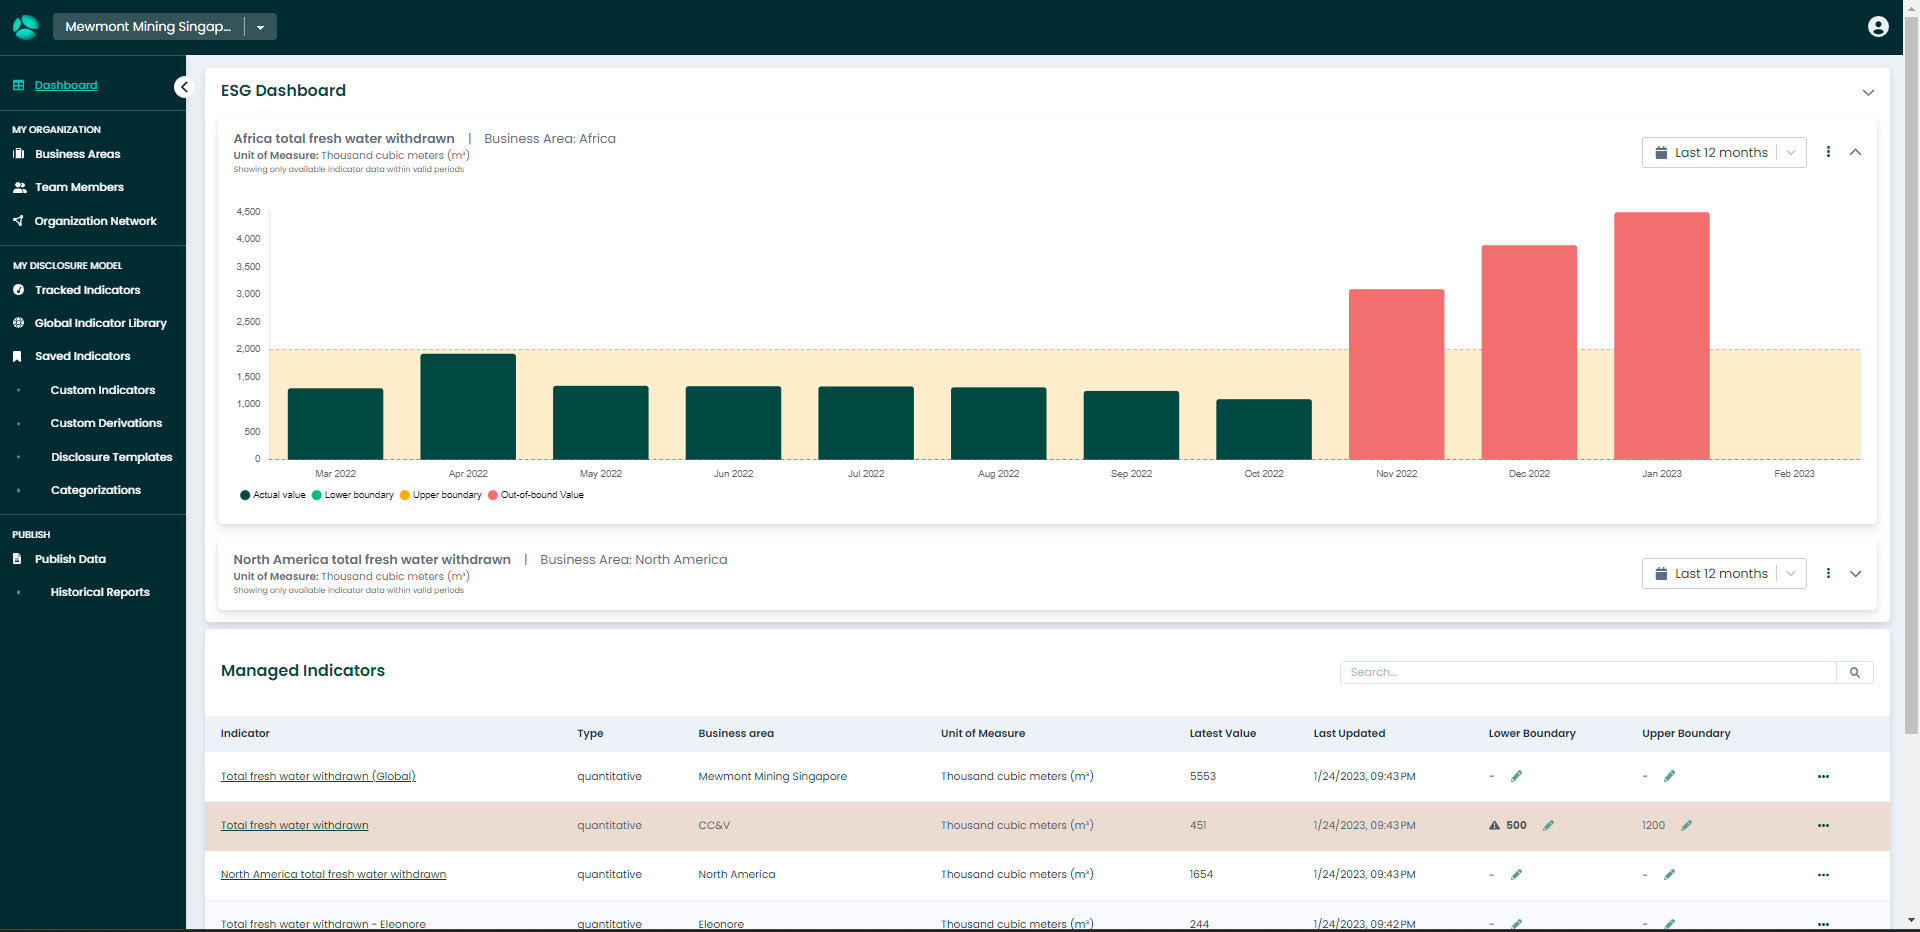Open Historical Reports
This screenshot has height=932, width=1920.
pos(100,592)
